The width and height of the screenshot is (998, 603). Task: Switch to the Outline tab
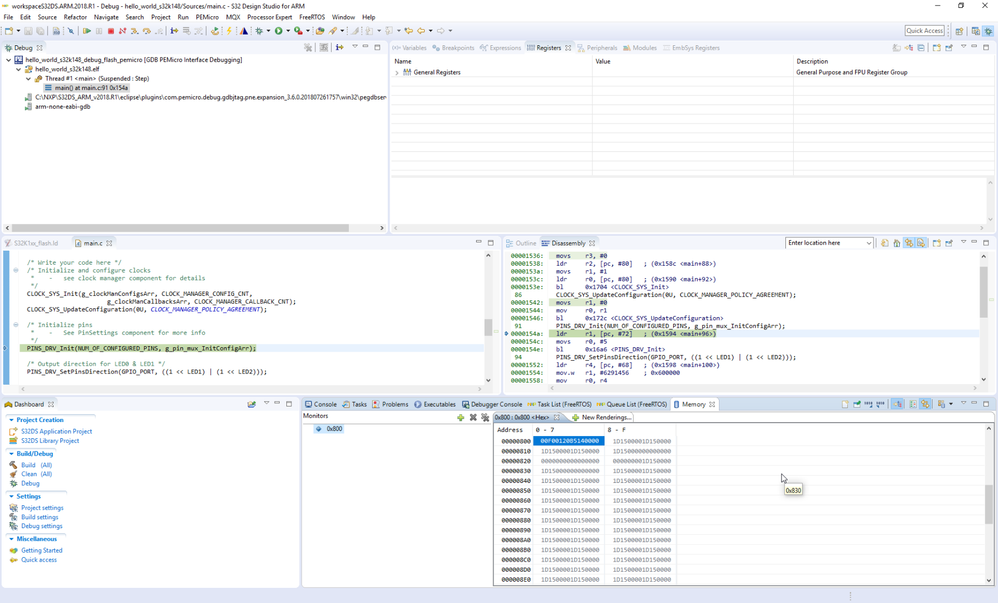click(521, 243)
